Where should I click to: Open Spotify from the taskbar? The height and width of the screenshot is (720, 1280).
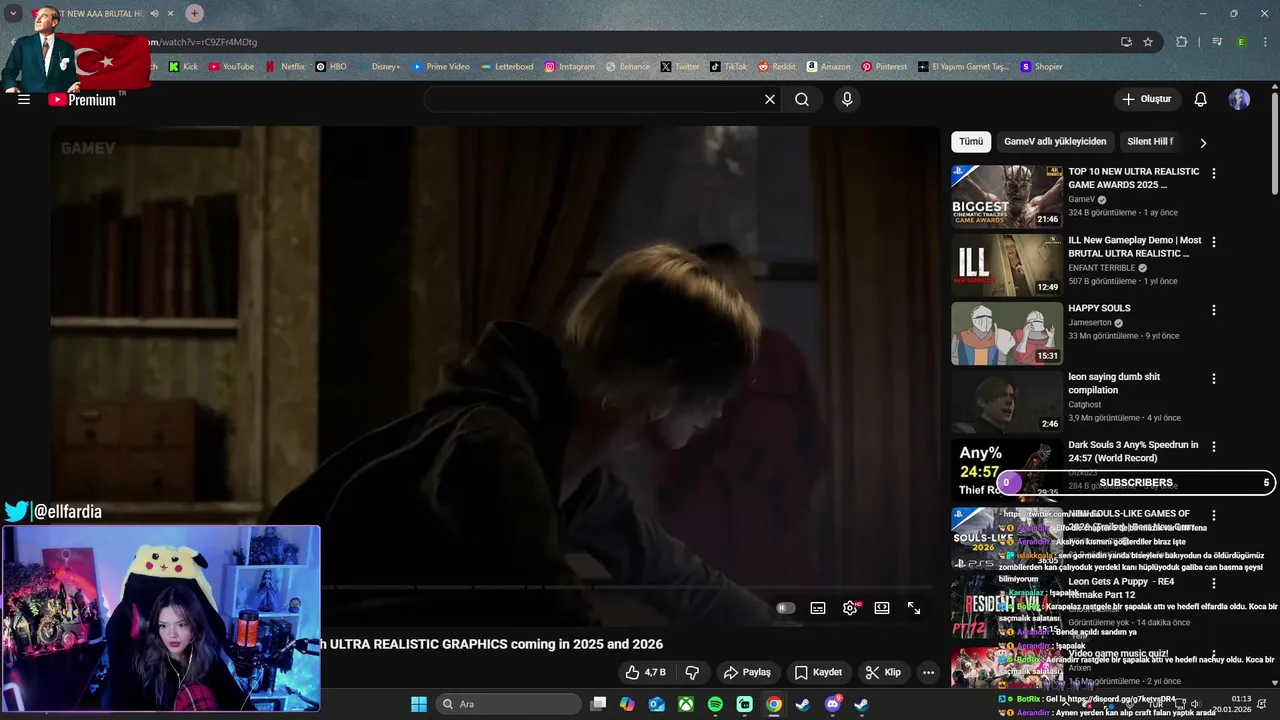pyautogui.click(x=715, y=704)
